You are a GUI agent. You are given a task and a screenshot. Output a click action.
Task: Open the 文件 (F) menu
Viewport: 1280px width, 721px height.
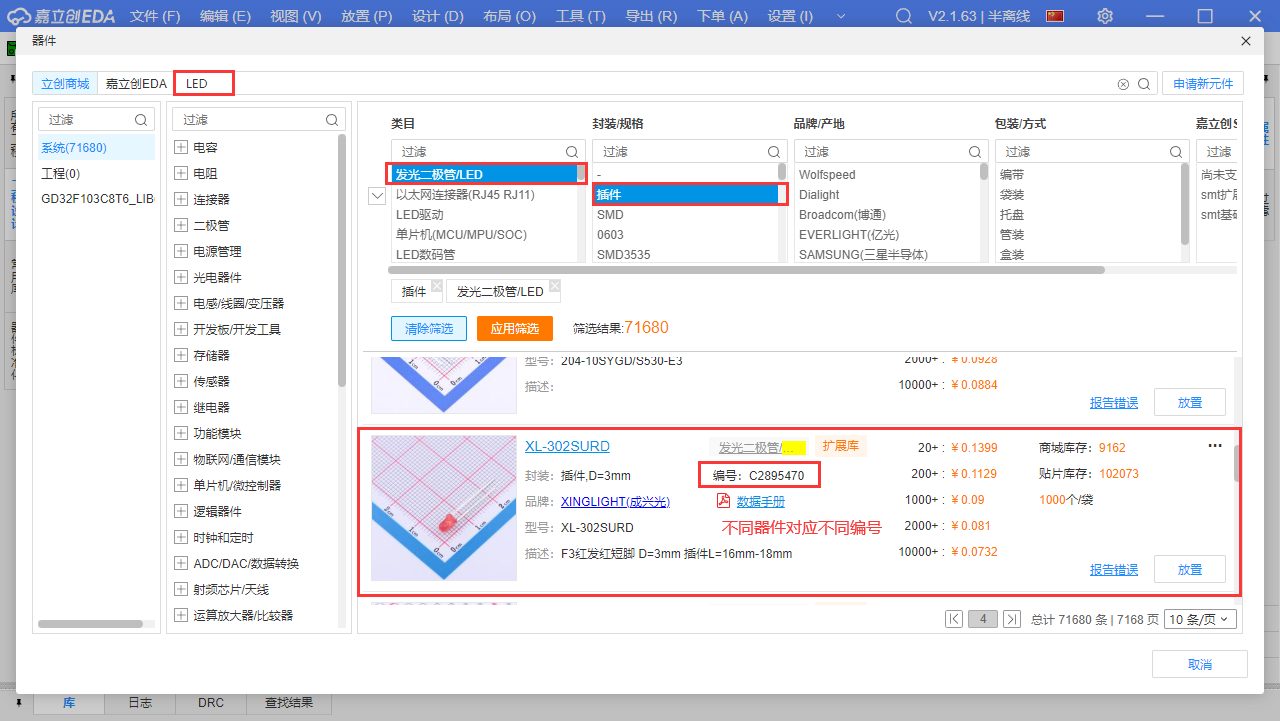pos(155,16)
